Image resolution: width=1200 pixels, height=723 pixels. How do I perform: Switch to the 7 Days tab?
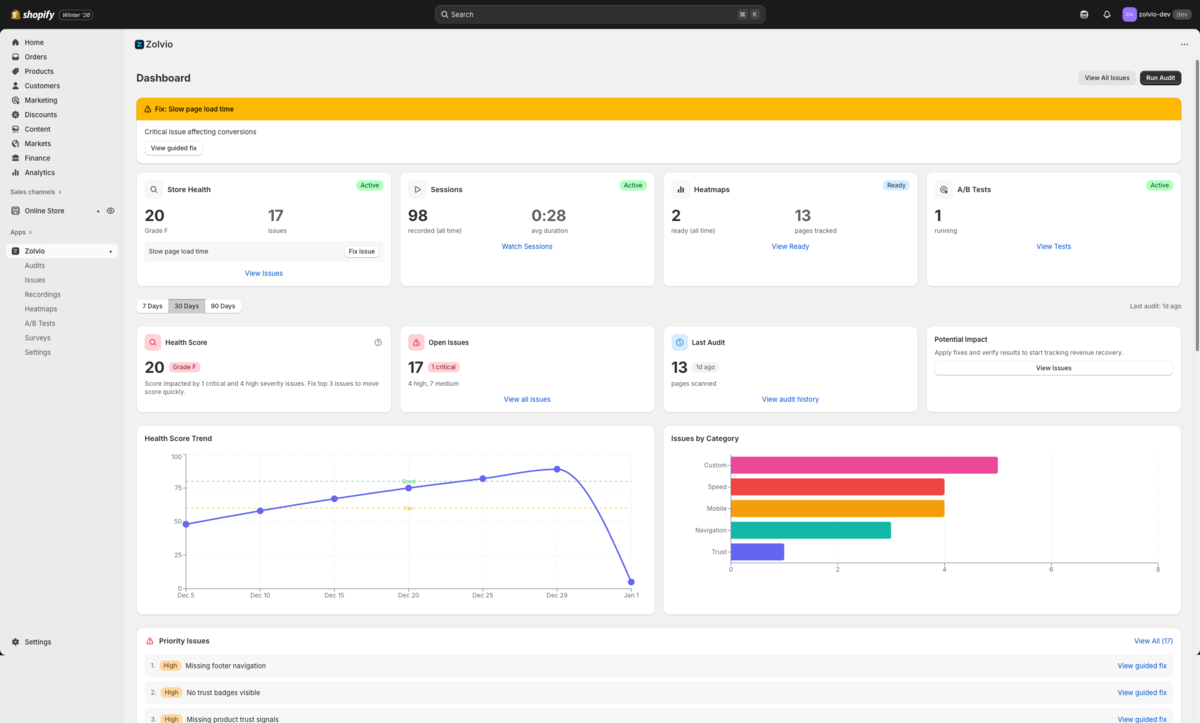[x=152, y=305]
